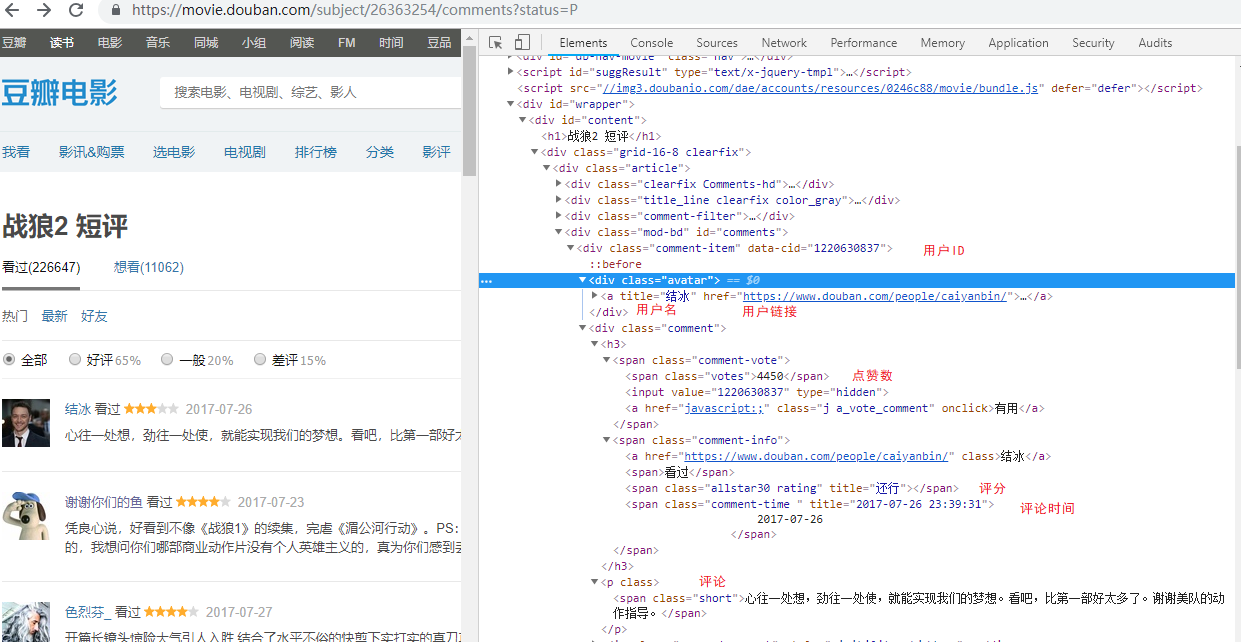The width and height of the screenshot is (1241, 642).
Task: Click 色烈芬_'s avatar image
Action: (26, 621)
